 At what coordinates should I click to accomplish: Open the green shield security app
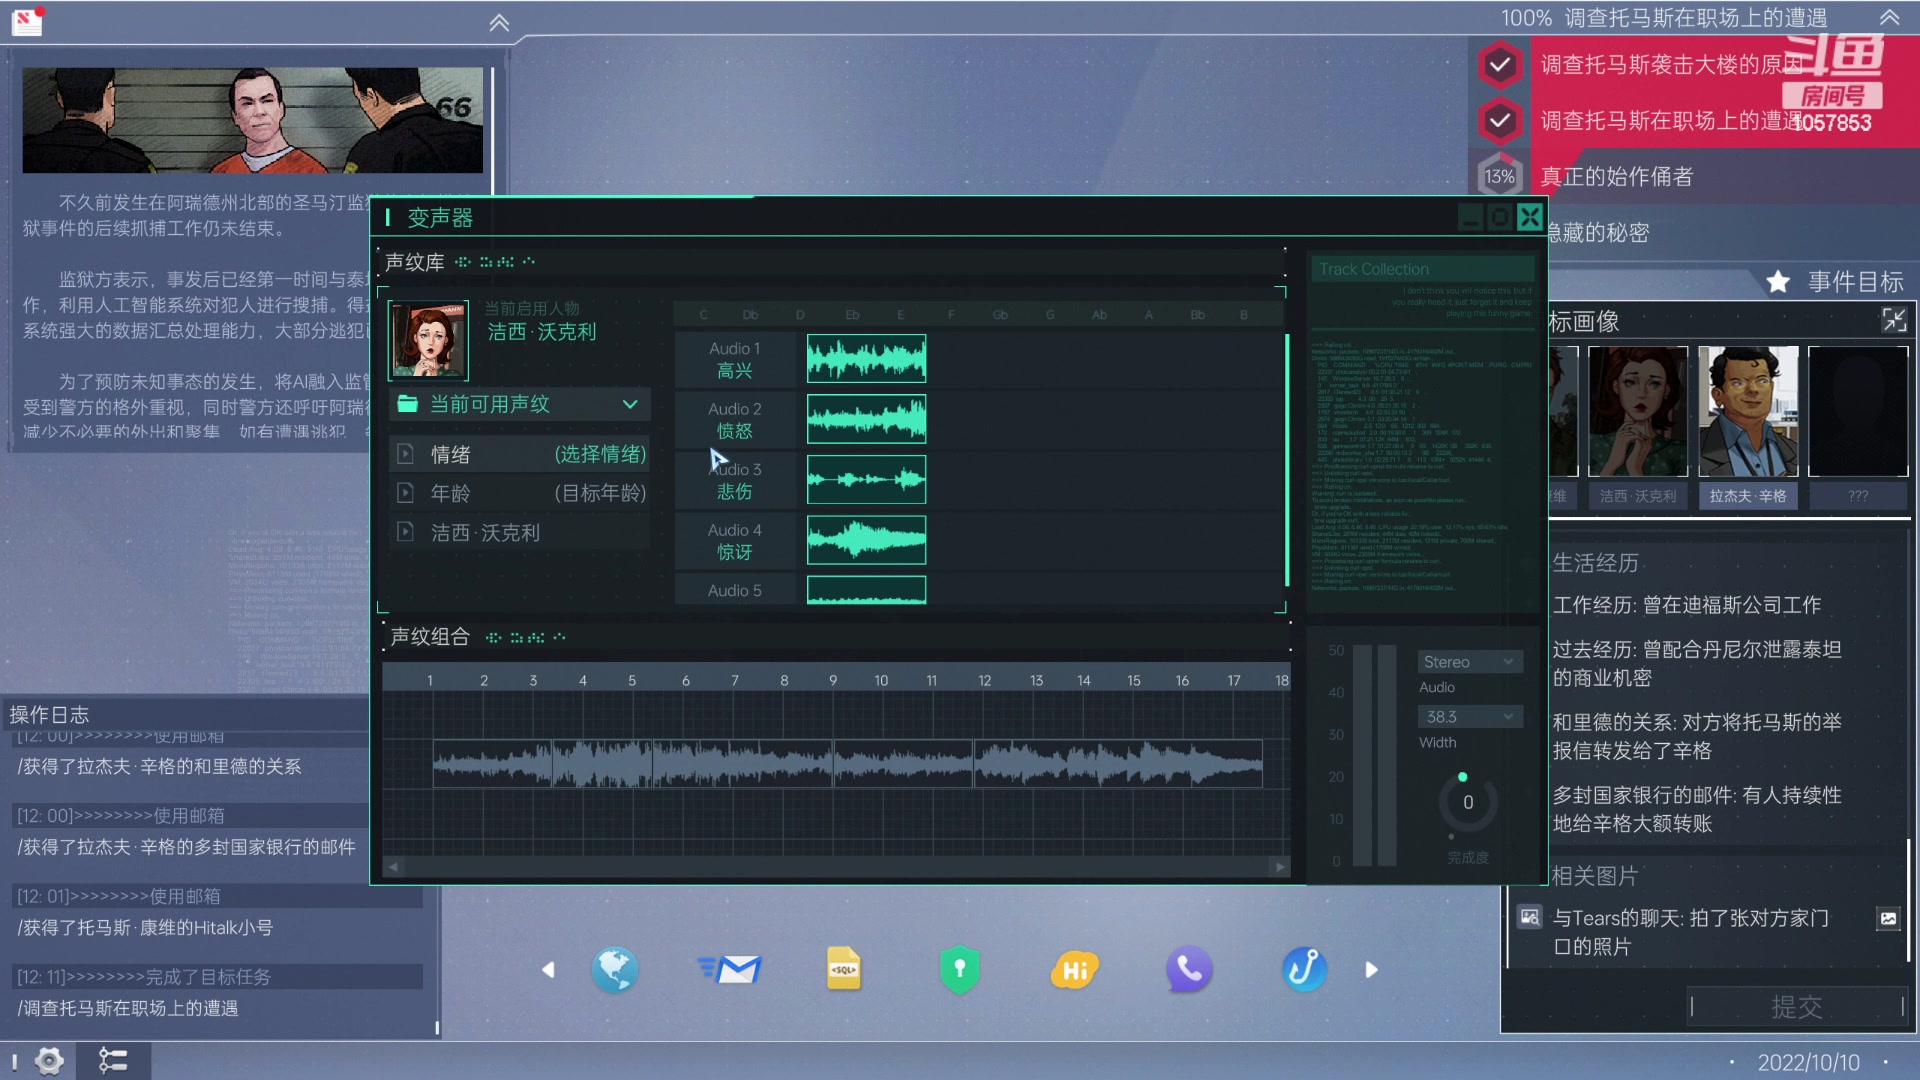point(960,969)
